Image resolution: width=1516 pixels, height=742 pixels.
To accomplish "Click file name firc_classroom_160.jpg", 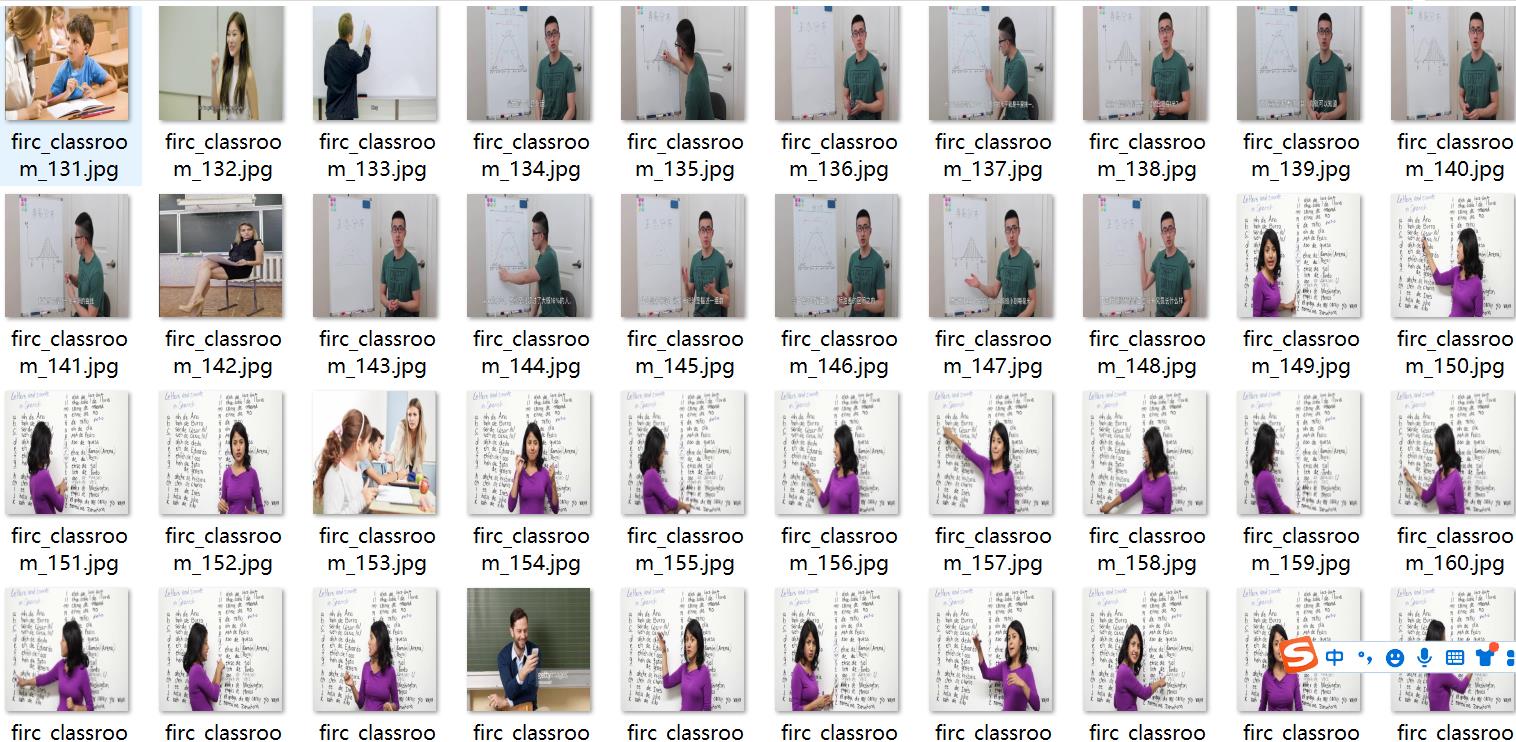I will 1455,549.
